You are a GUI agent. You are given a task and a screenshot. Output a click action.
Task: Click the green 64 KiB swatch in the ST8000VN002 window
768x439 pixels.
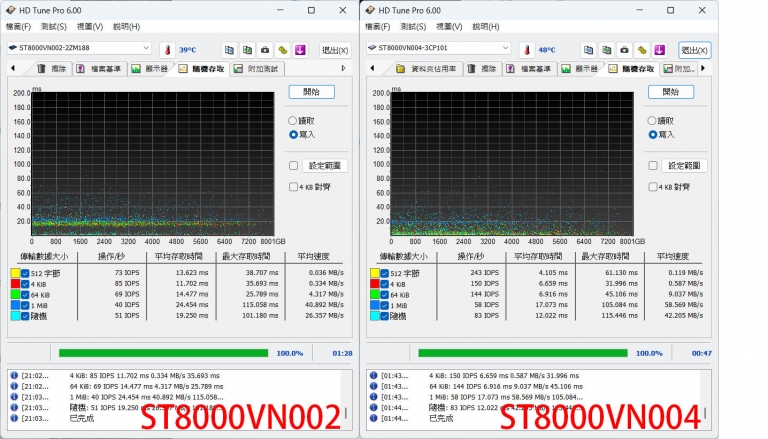click(x=15, y=294)
